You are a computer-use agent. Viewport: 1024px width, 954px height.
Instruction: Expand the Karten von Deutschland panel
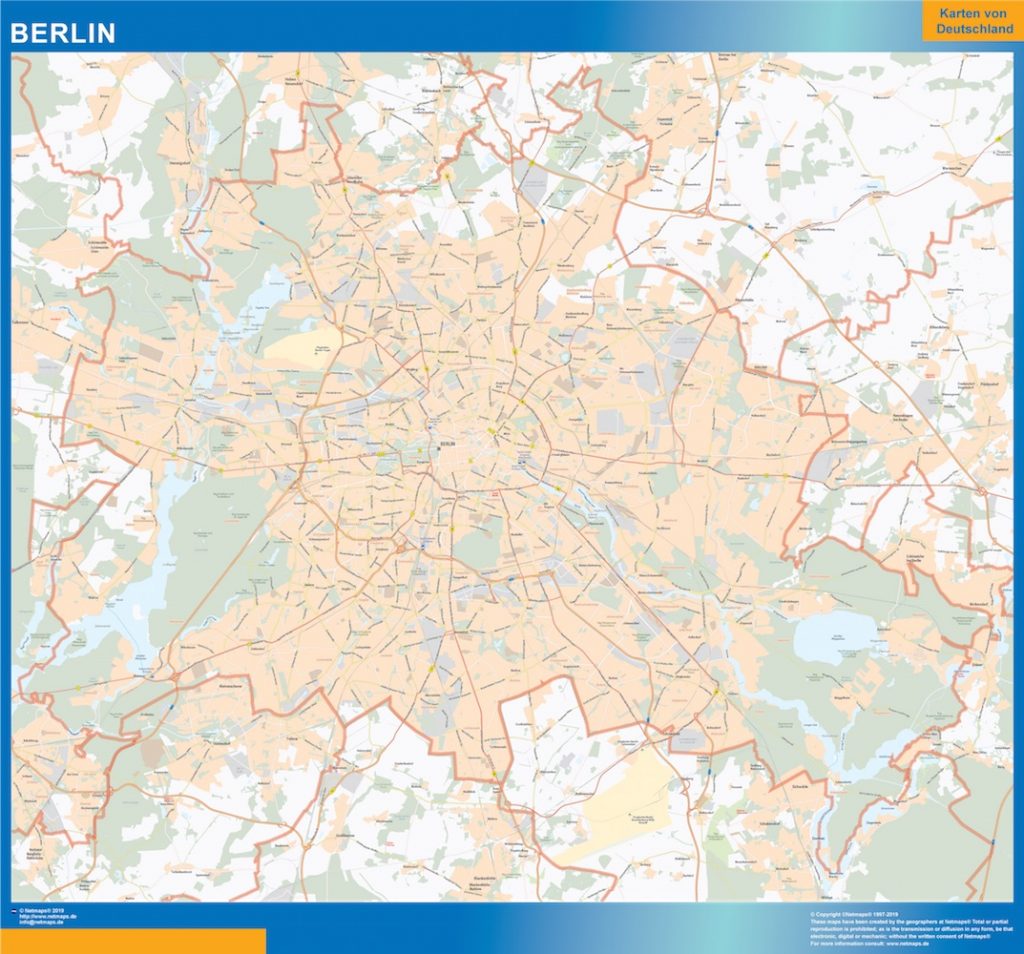coord(973,22)
